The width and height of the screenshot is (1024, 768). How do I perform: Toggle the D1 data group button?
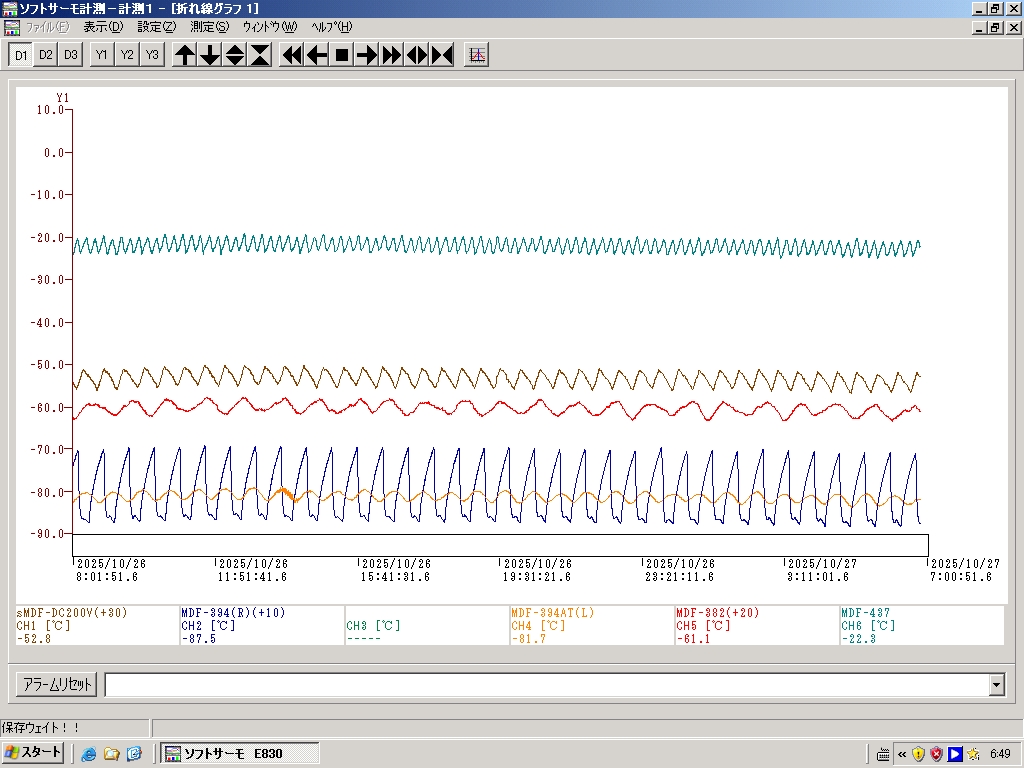click(20, 55)
